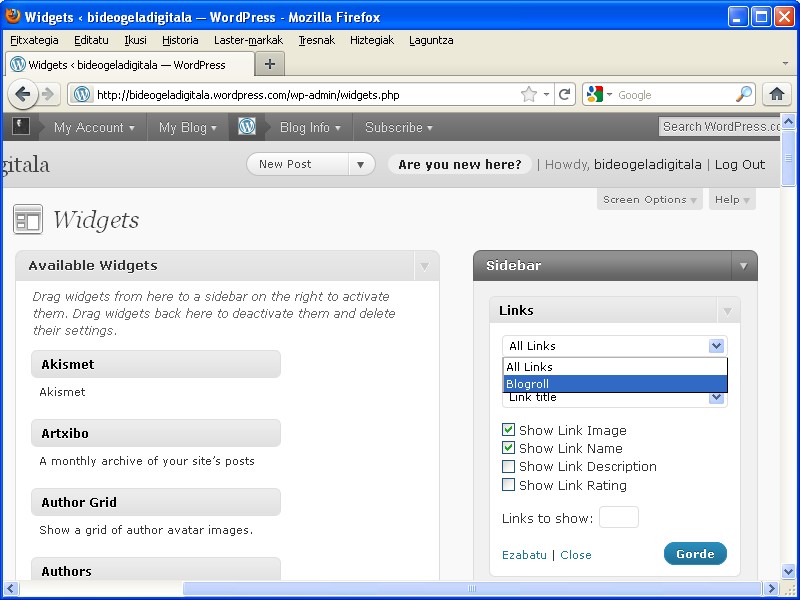The width and height of the screenshot is (800, 600).
Task: Select the Artxibo widget title bar
Action: tap(156, 433)
